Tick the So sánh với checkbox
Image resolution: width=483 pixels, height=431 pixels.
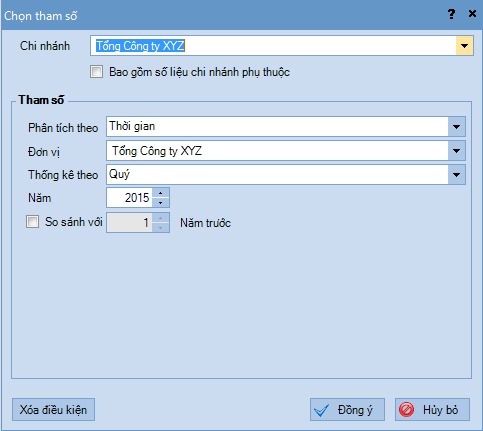32,222
